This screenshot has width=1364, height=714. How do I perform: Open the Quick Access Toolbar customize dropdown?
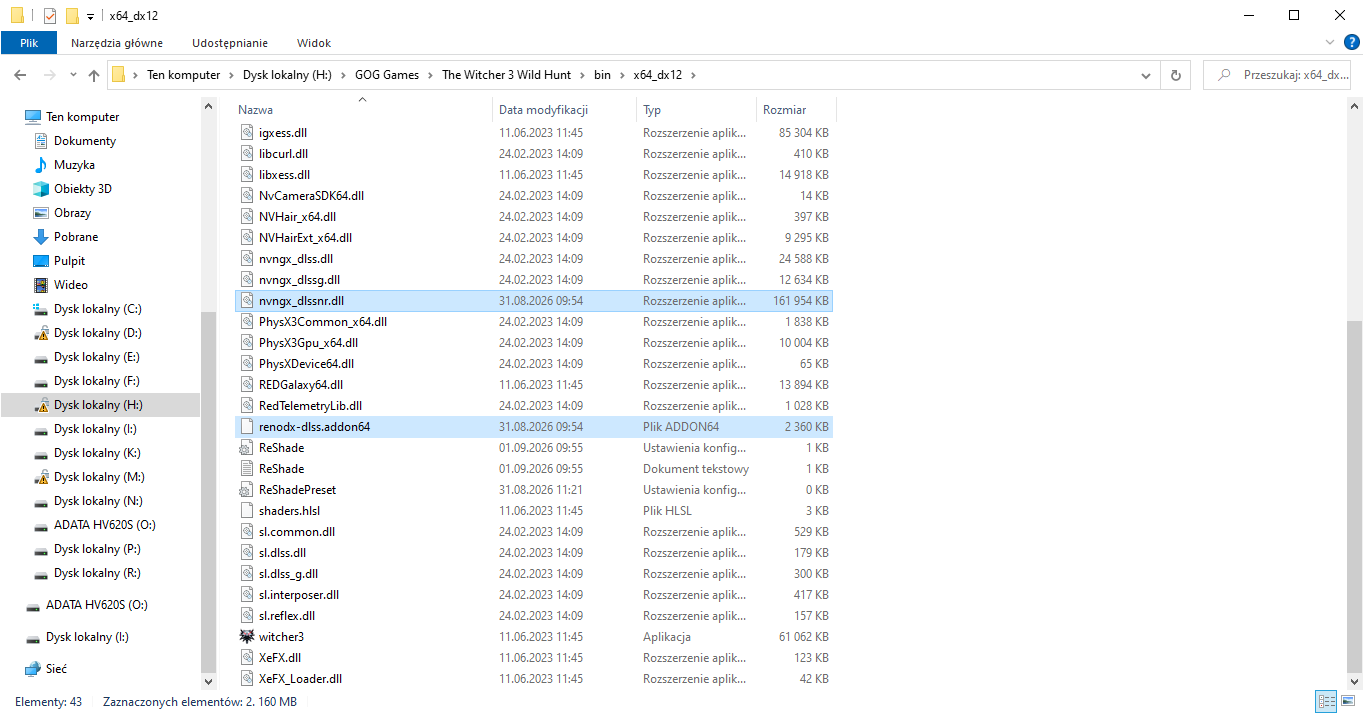(90, 16)
